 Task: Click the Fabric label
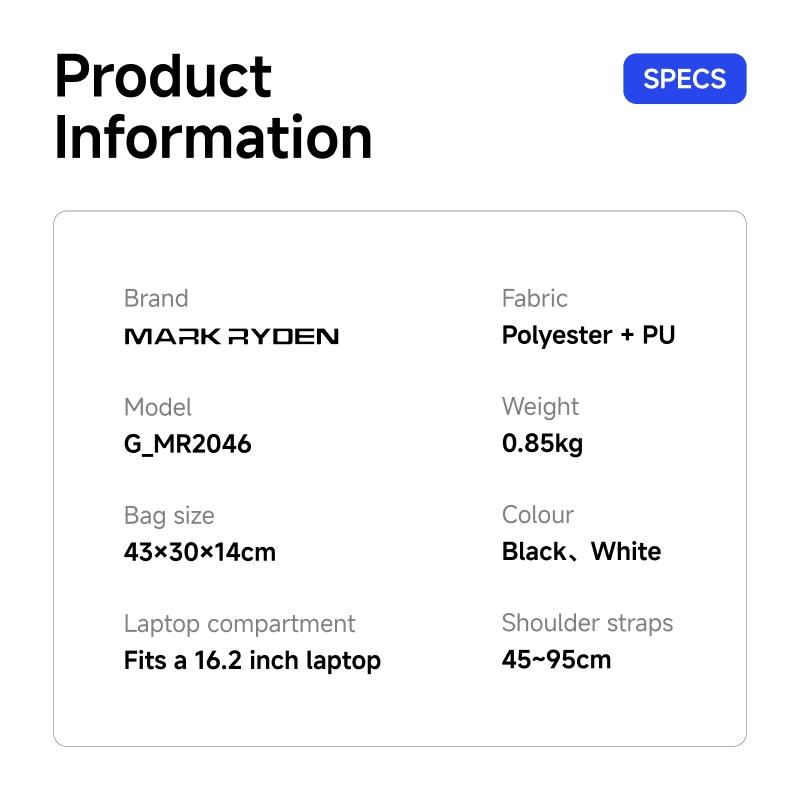coord(535,298)
